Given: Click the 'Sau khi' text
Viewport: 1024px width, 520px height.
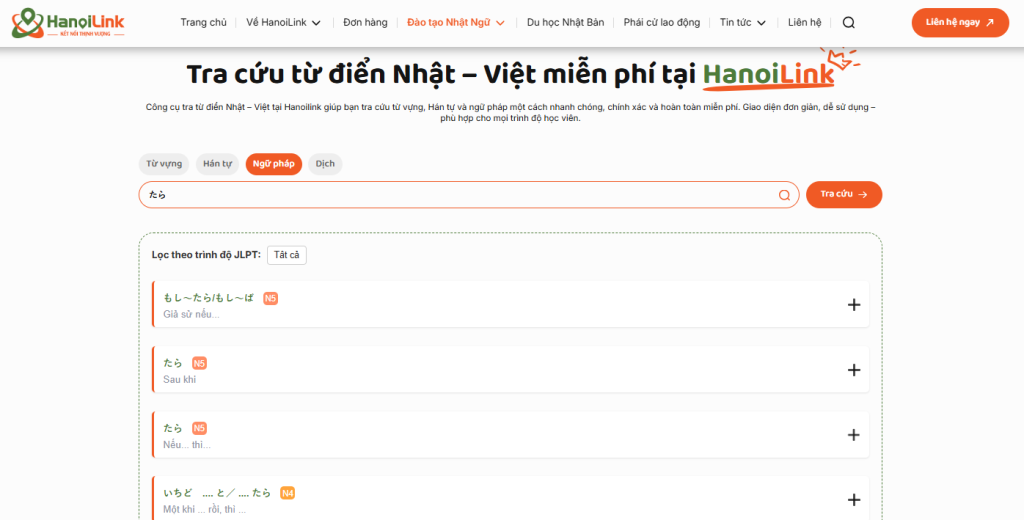Looking at the screenshot, I should [x=180, y=380].
